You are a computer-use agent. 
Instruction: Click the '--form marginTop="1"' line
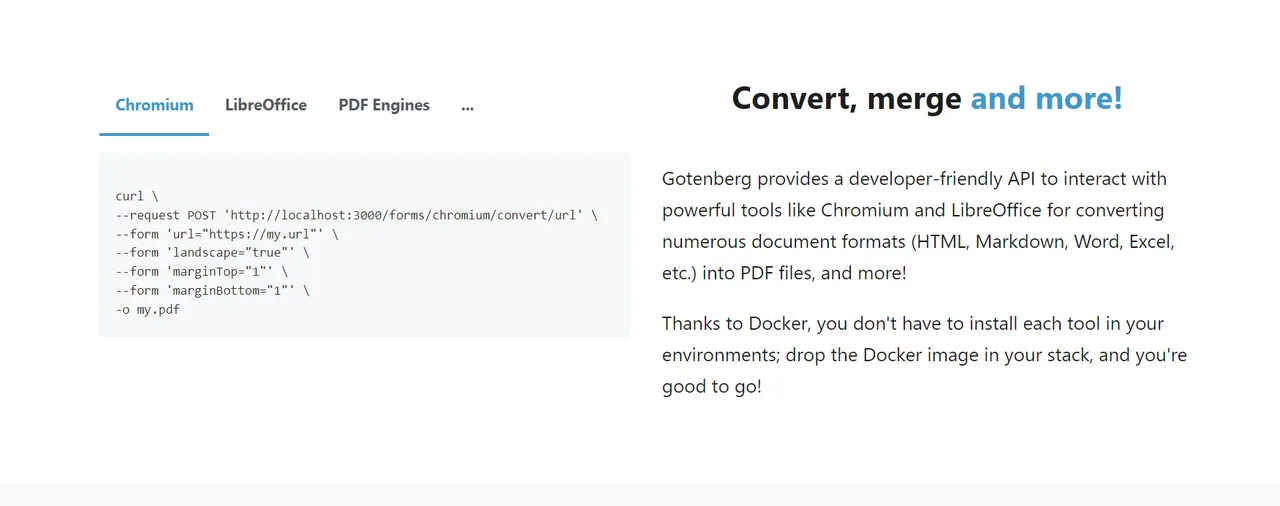click(x=201, y=272)
